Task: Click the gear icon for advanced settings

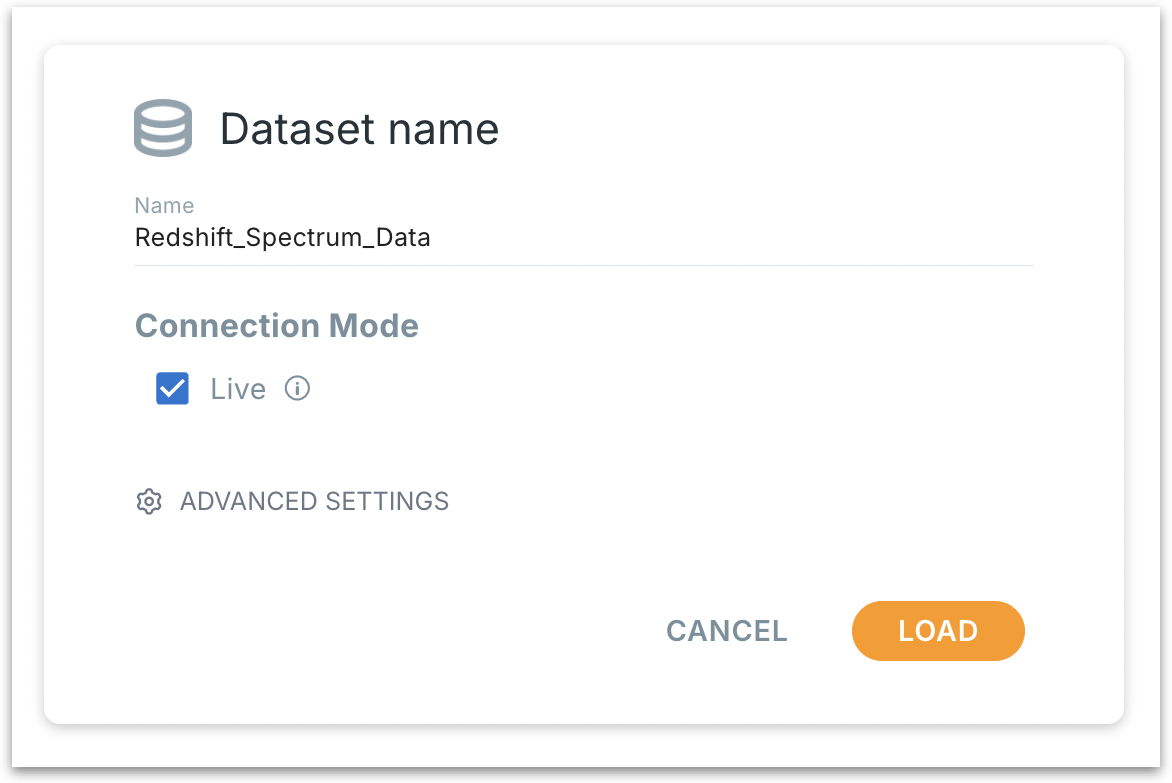Action: pyautogui.click(x=149, y=501)
